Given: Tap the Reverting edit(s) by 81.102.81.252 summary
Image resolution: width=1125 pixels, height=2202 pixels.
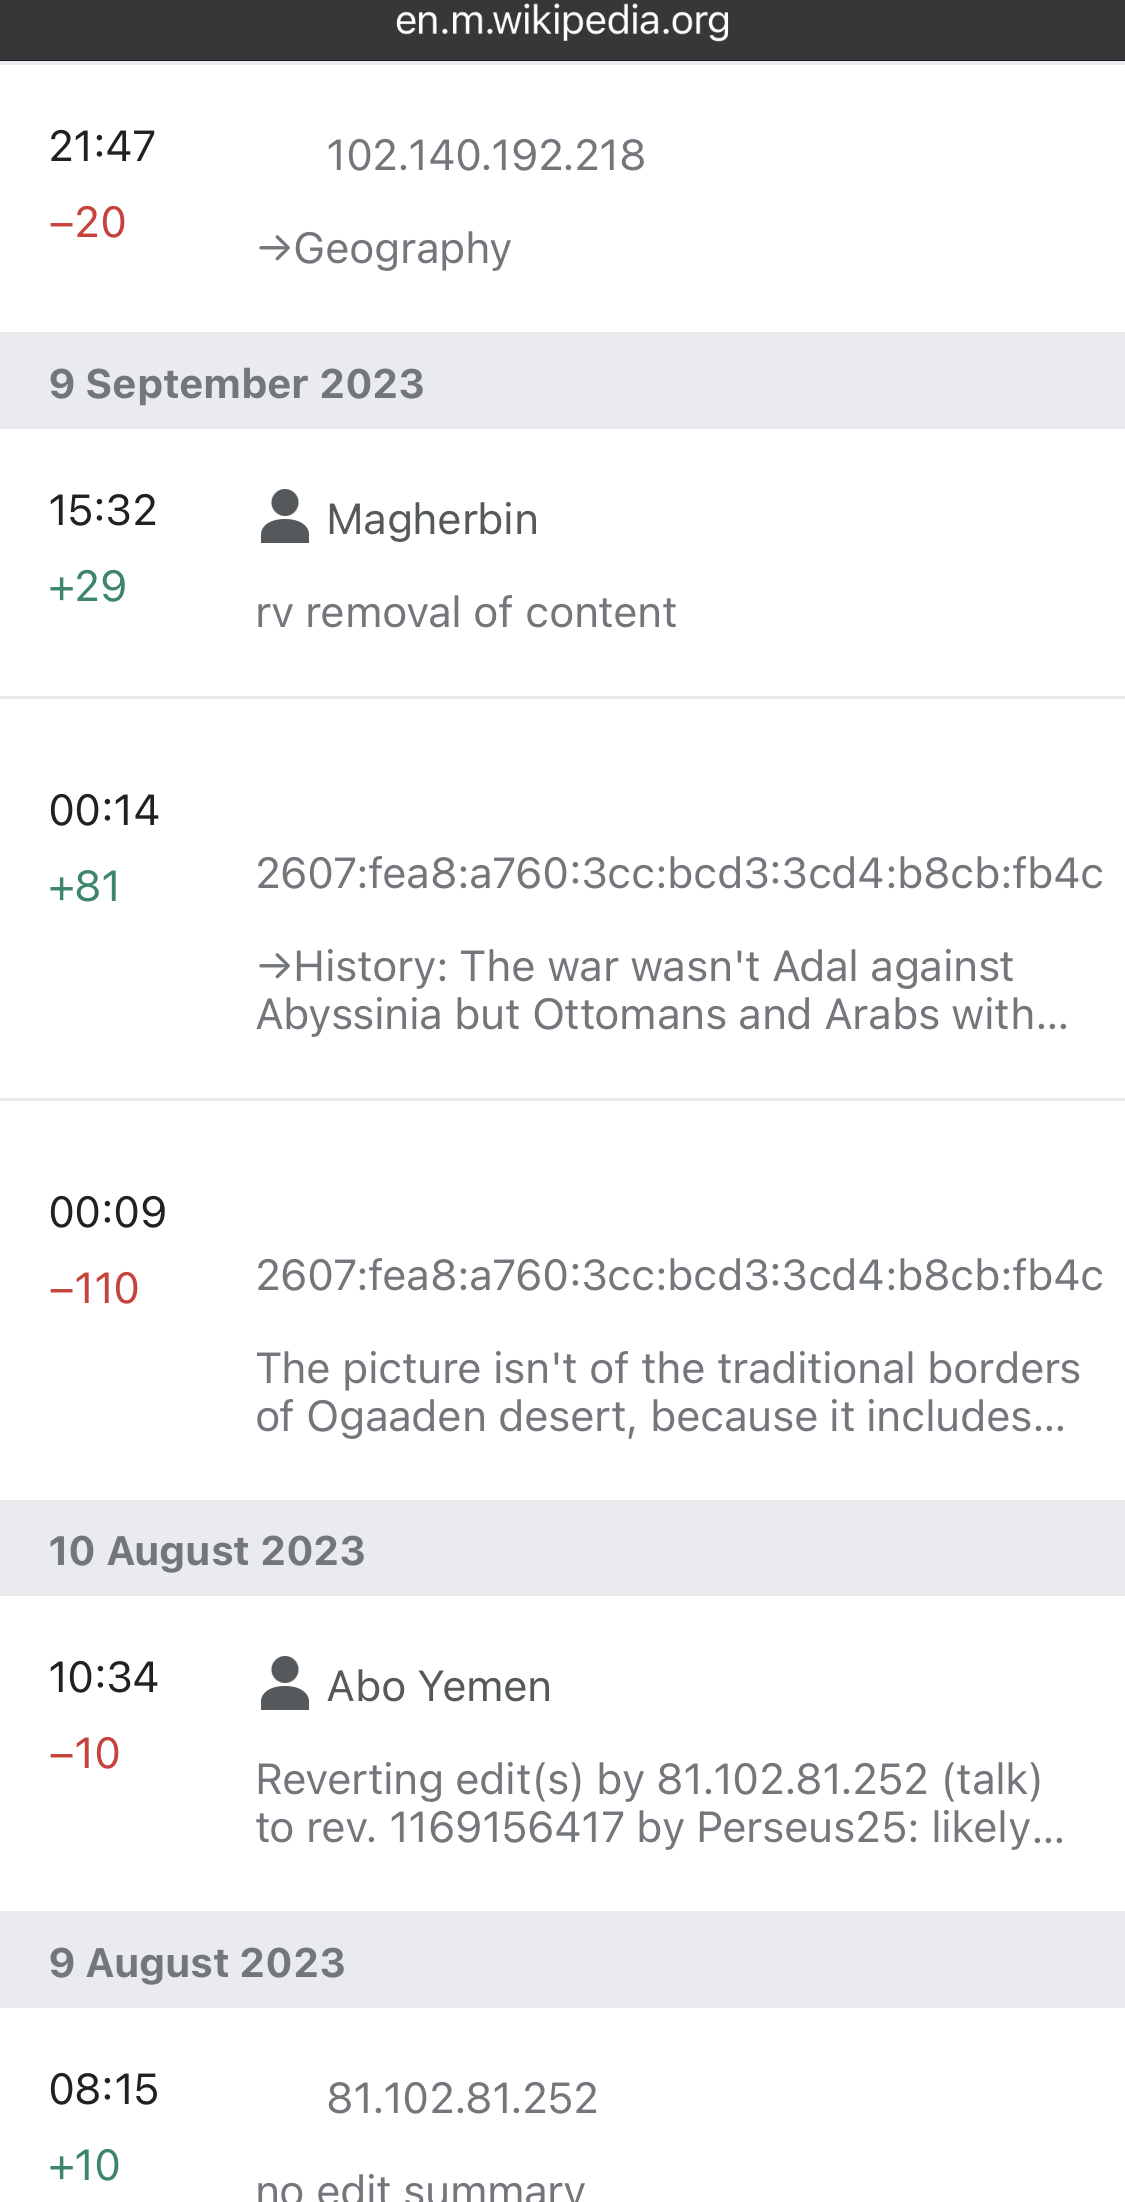Looking at the screenshot, I should pyautogui.click(x=660, y=1803).
